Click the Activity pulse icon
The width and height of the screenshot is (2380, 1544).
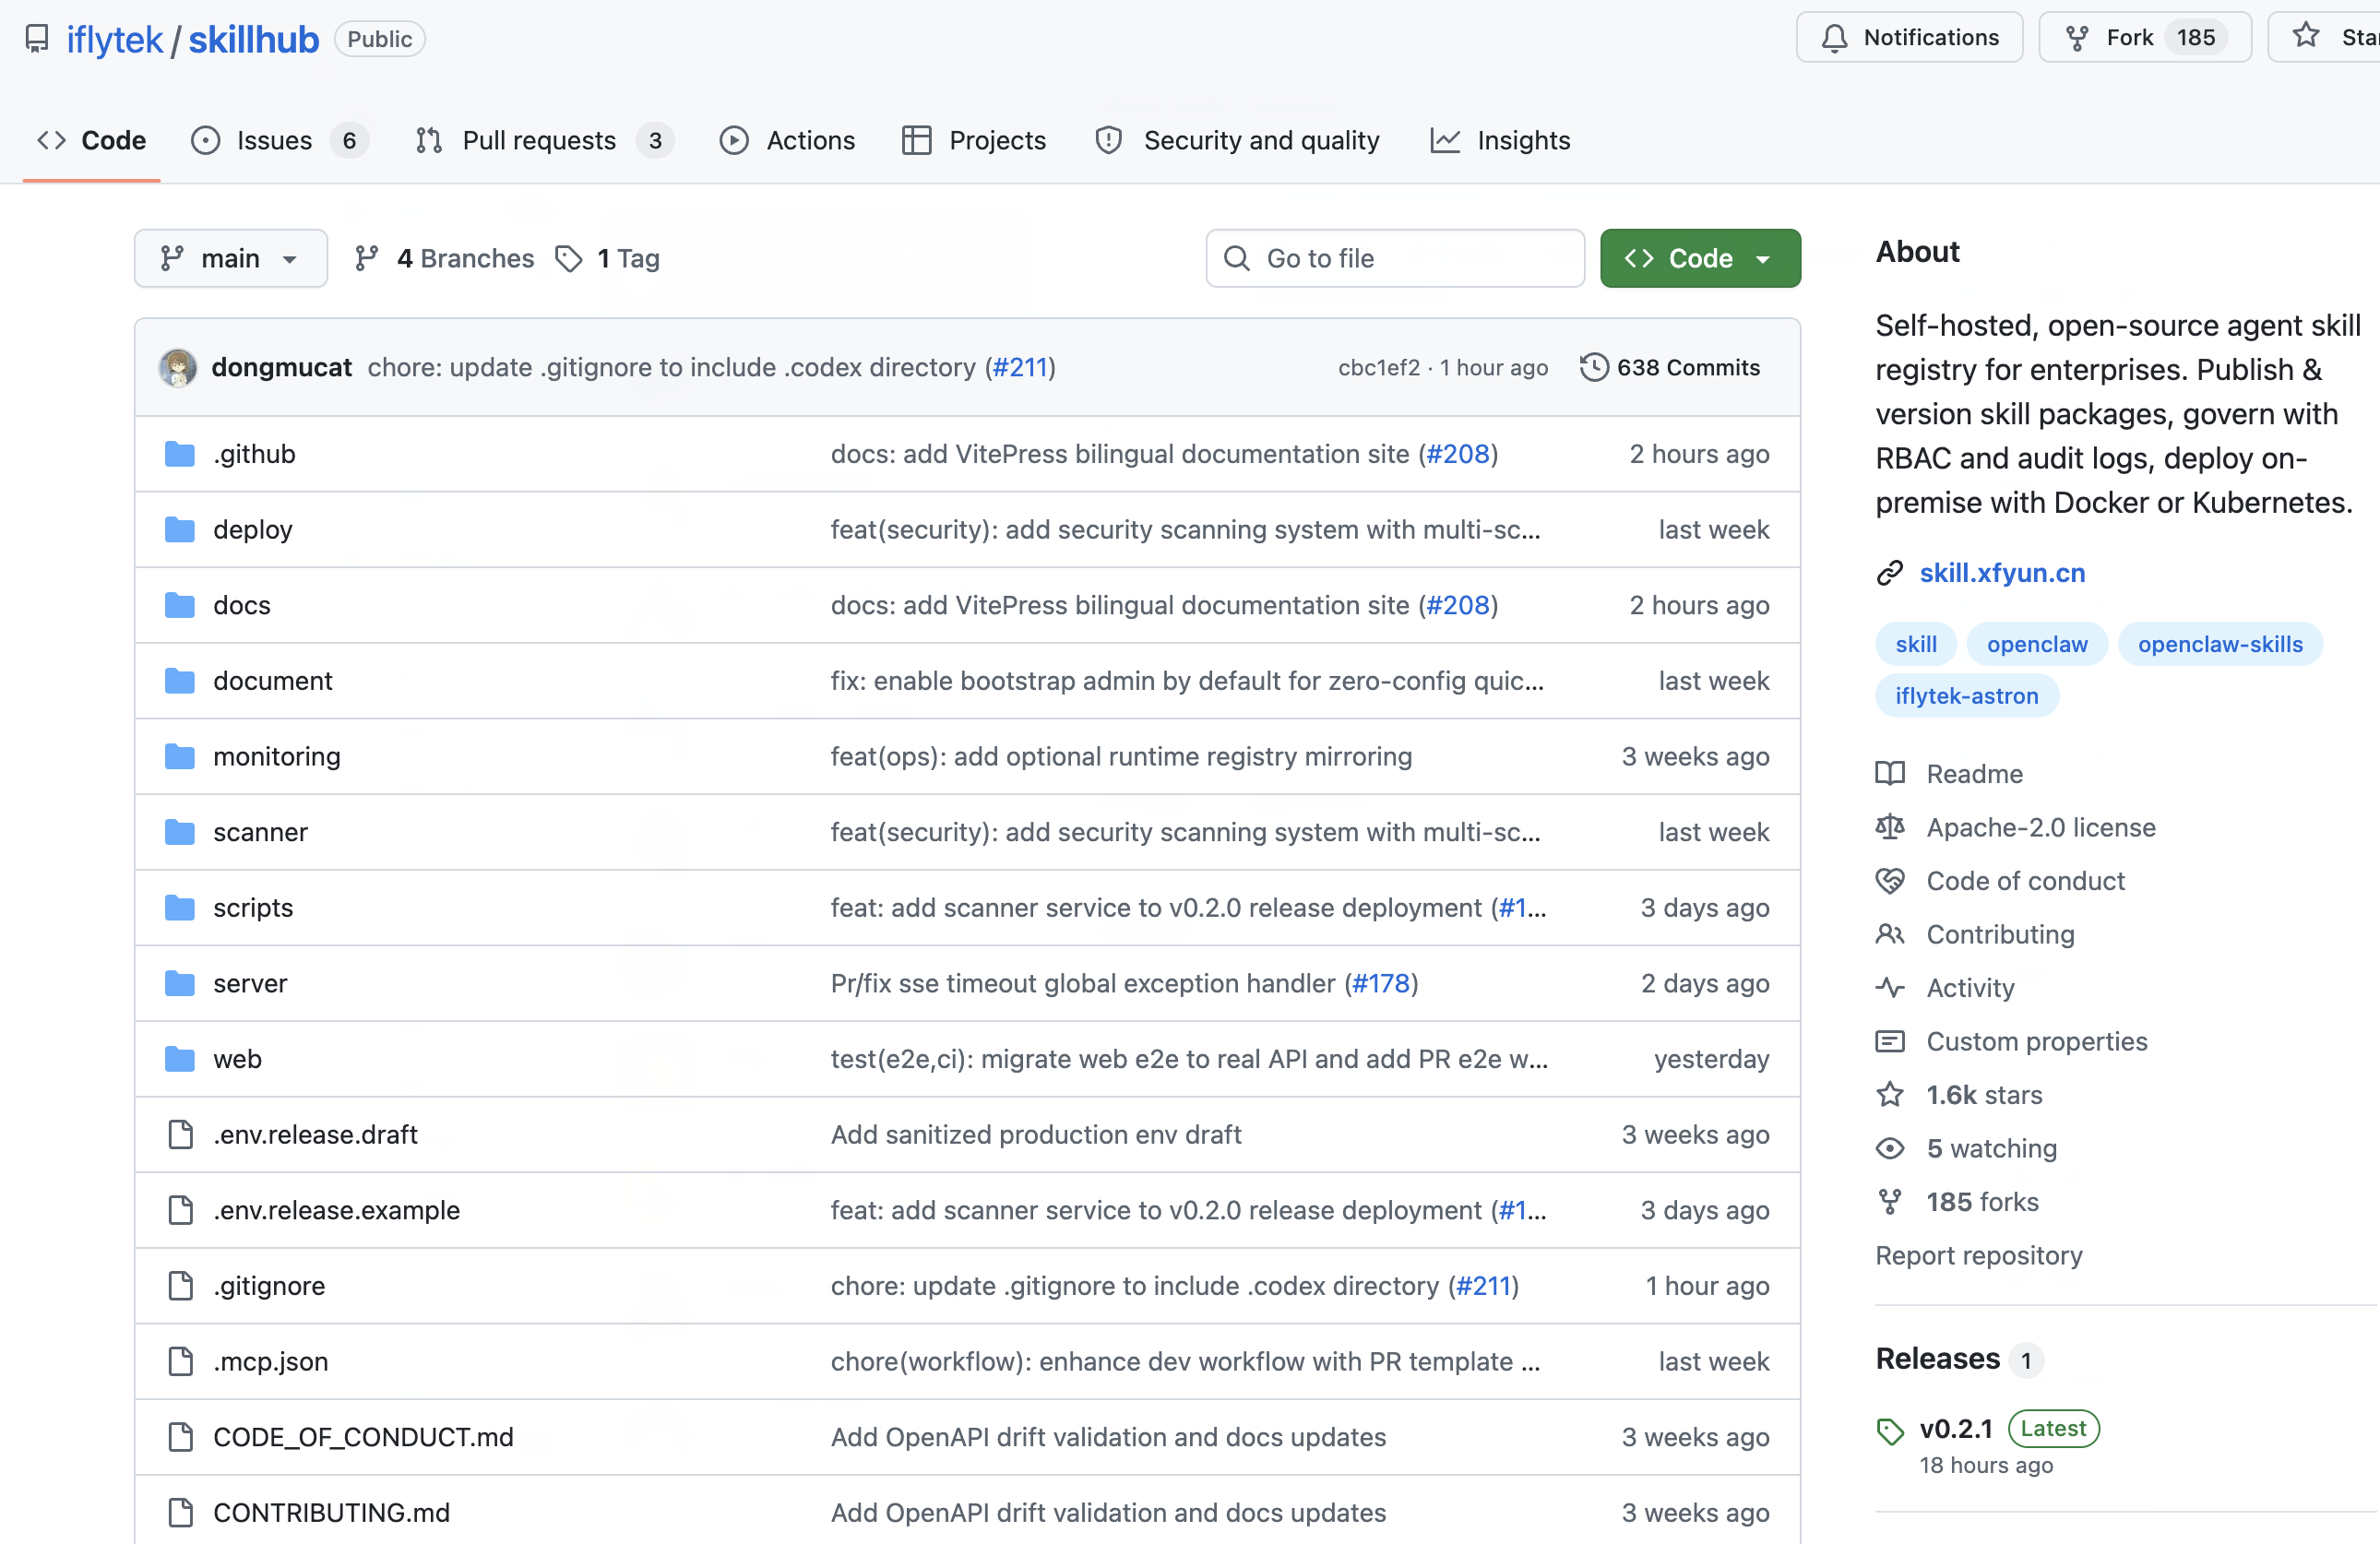1890,988
